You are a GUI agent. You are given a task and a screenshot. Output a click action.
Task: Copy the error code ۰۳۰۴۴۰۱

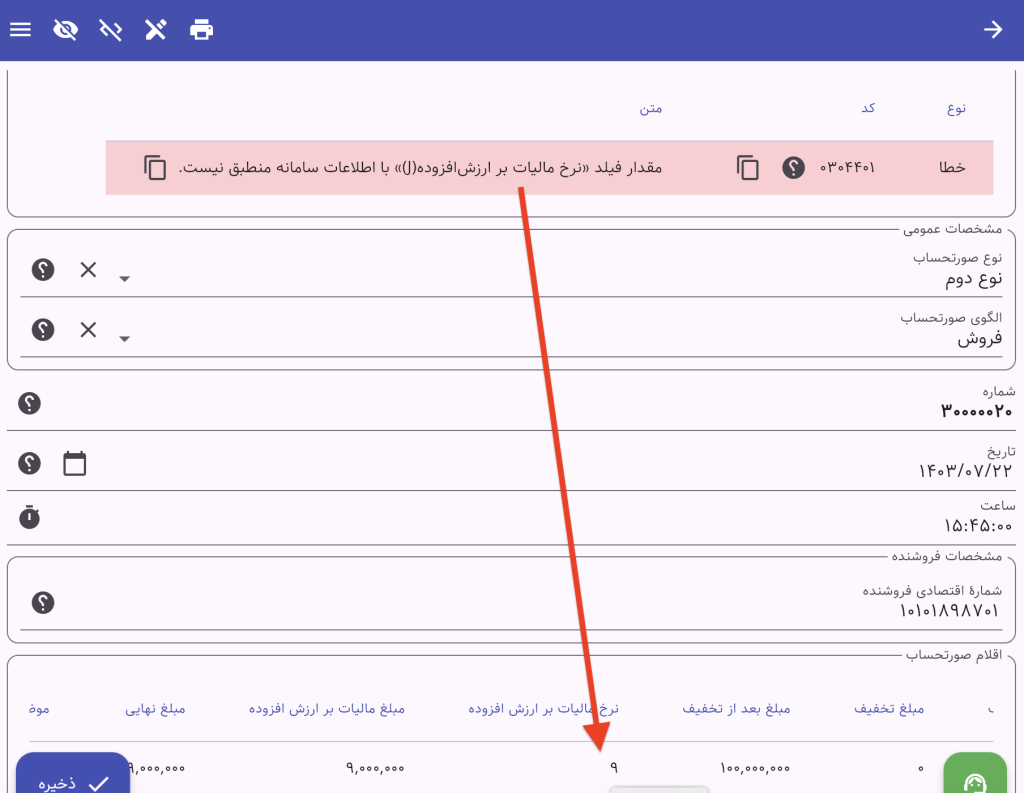tap(747, 168)
